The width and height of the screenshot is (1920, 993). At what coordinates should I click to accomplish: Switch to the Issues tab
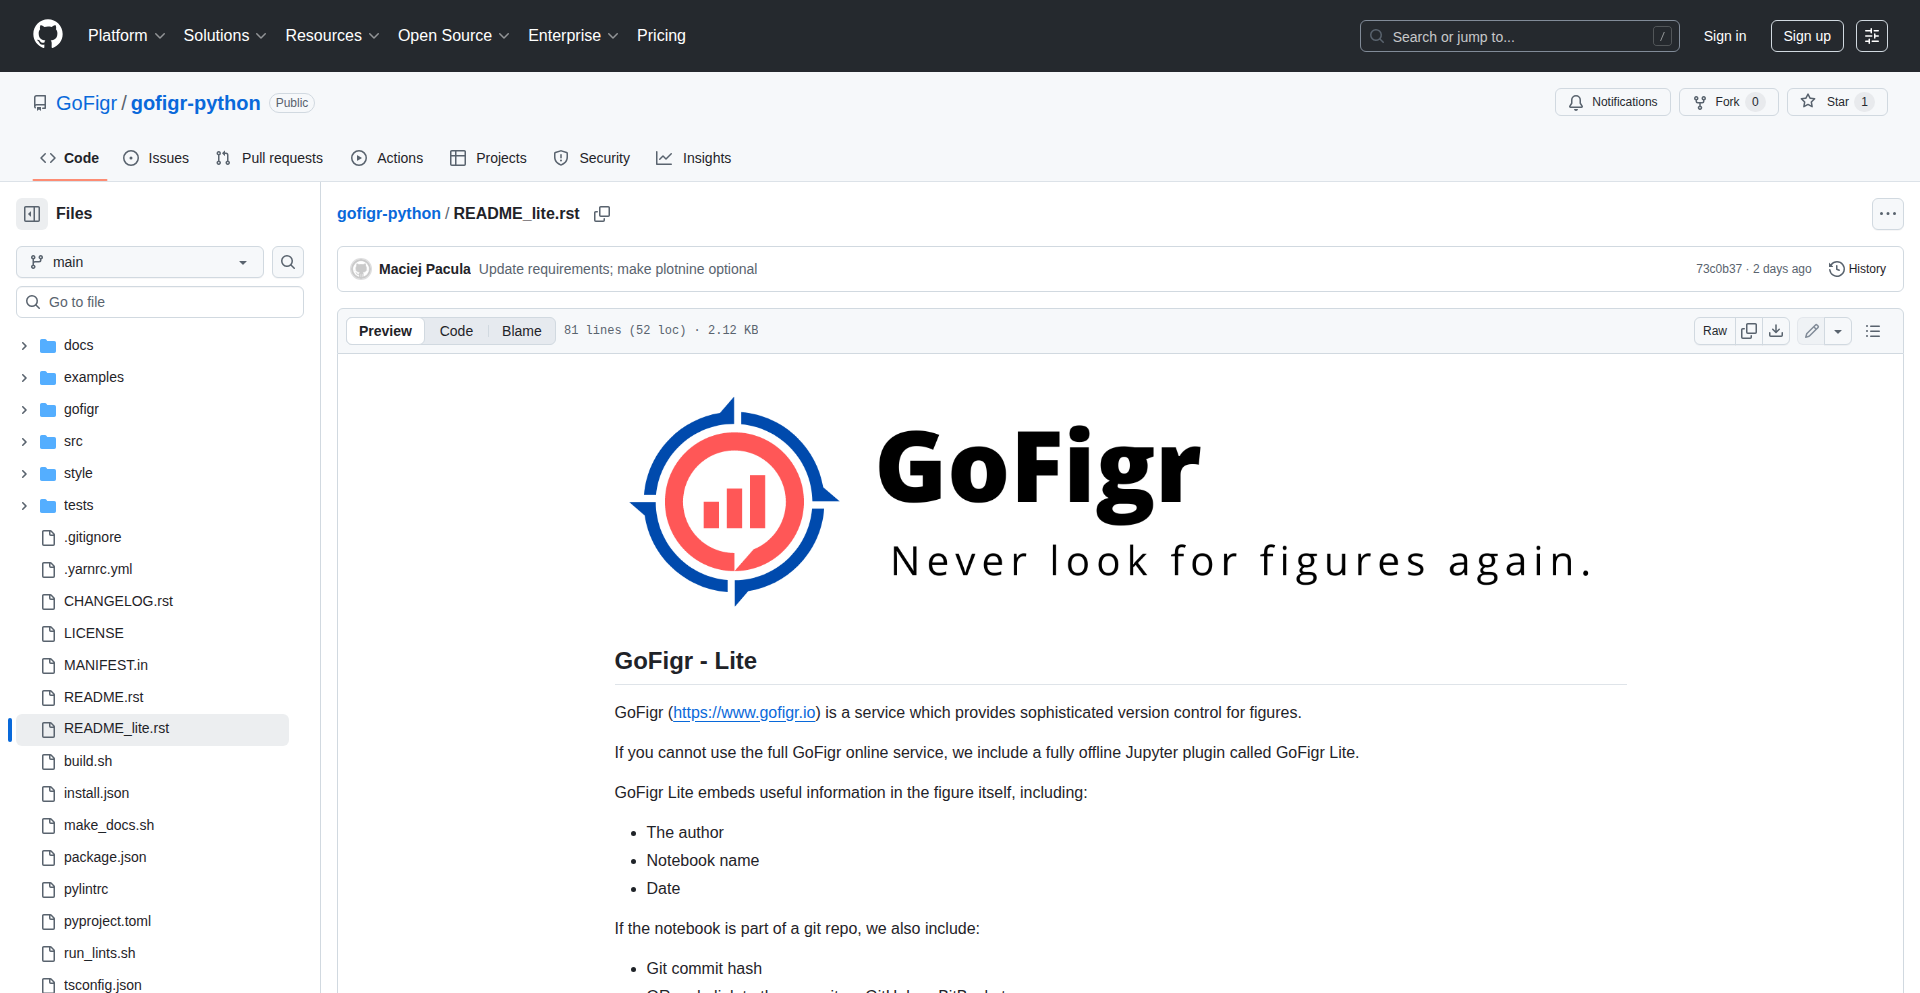point(156,158)
